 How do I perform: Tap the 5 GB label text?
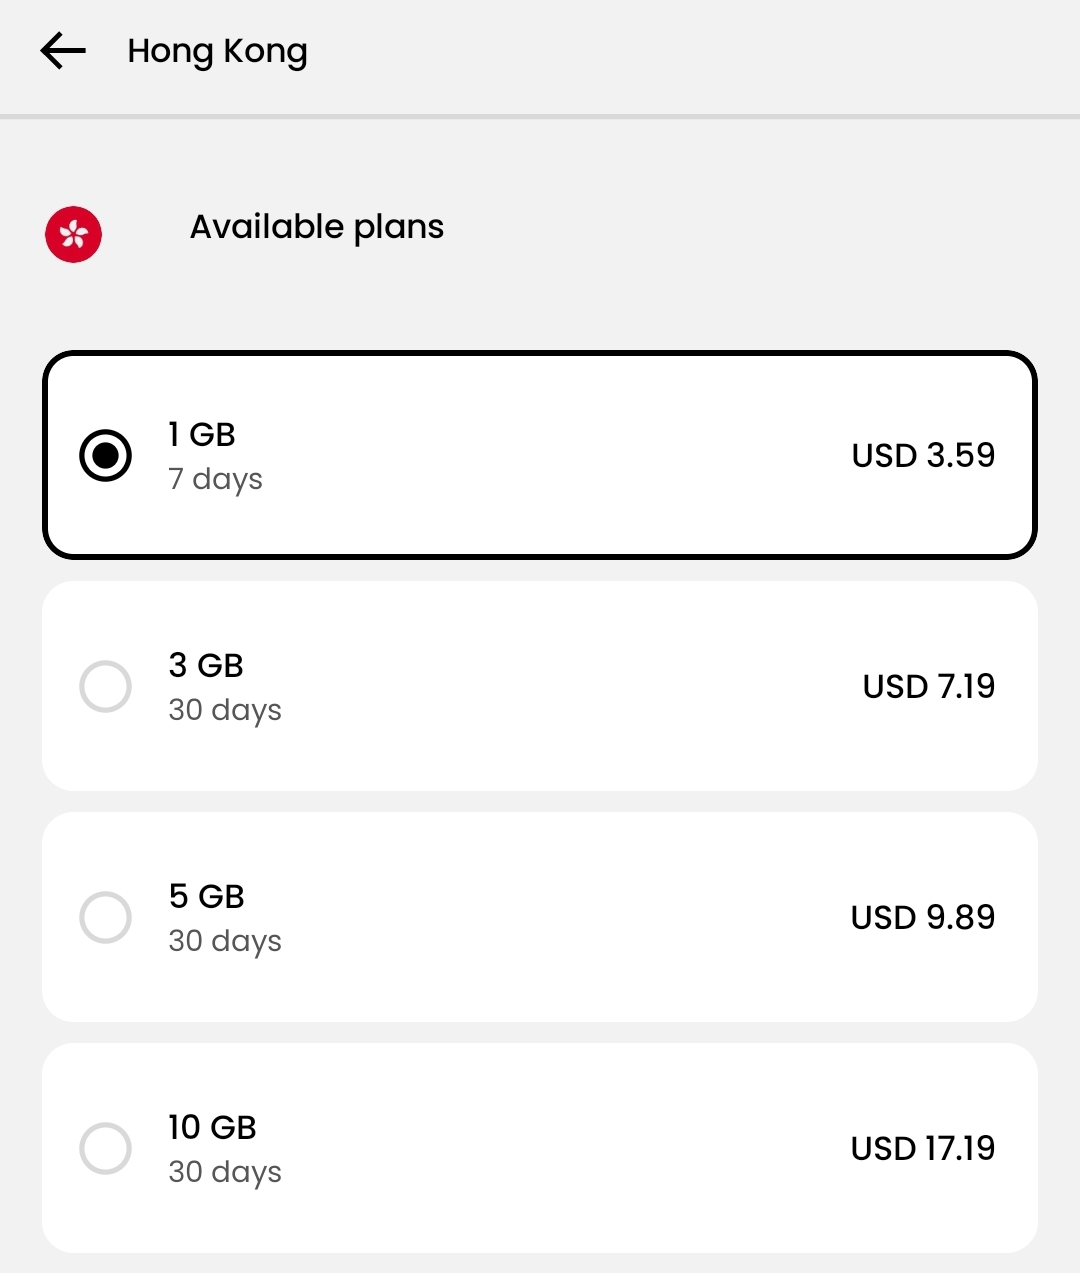coord(207,896)
